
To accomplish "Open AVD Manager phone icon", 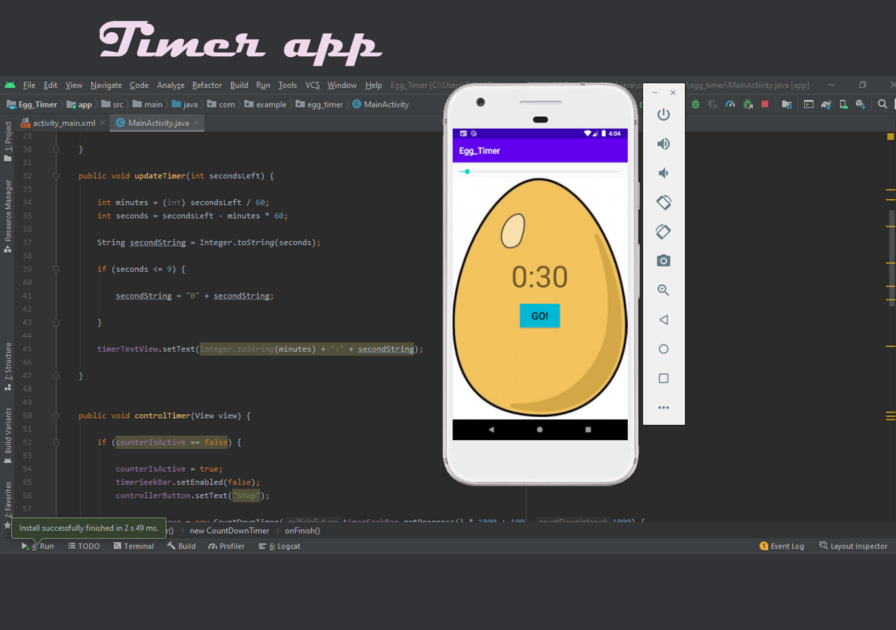I will point(843,104).
